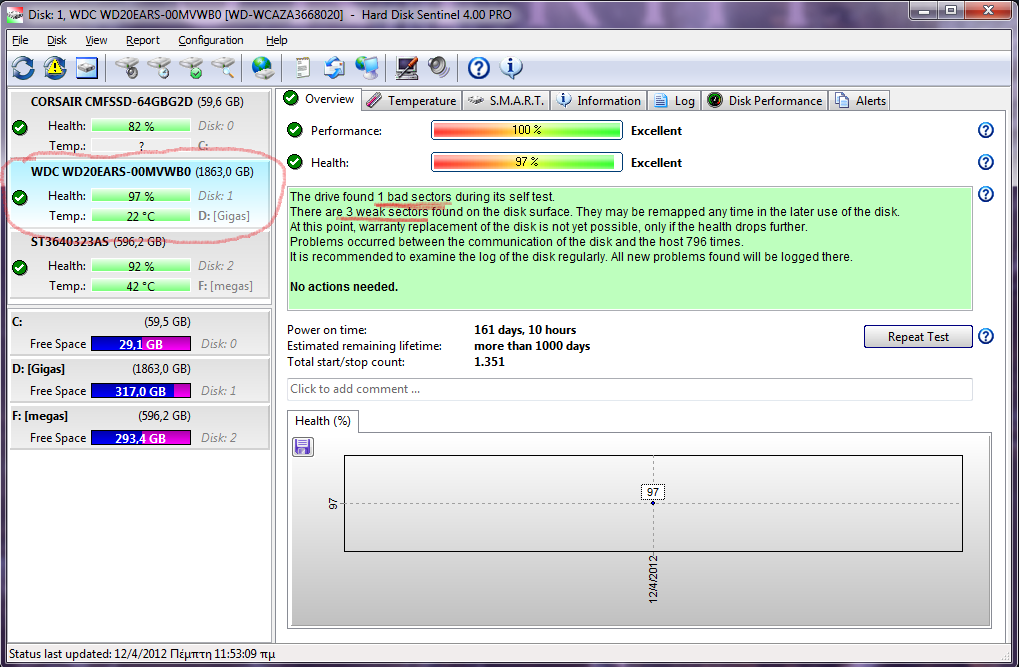Select the ST3640323AS disk entry
Viewport: 1019px width, 667px height.
click(140, 265)
